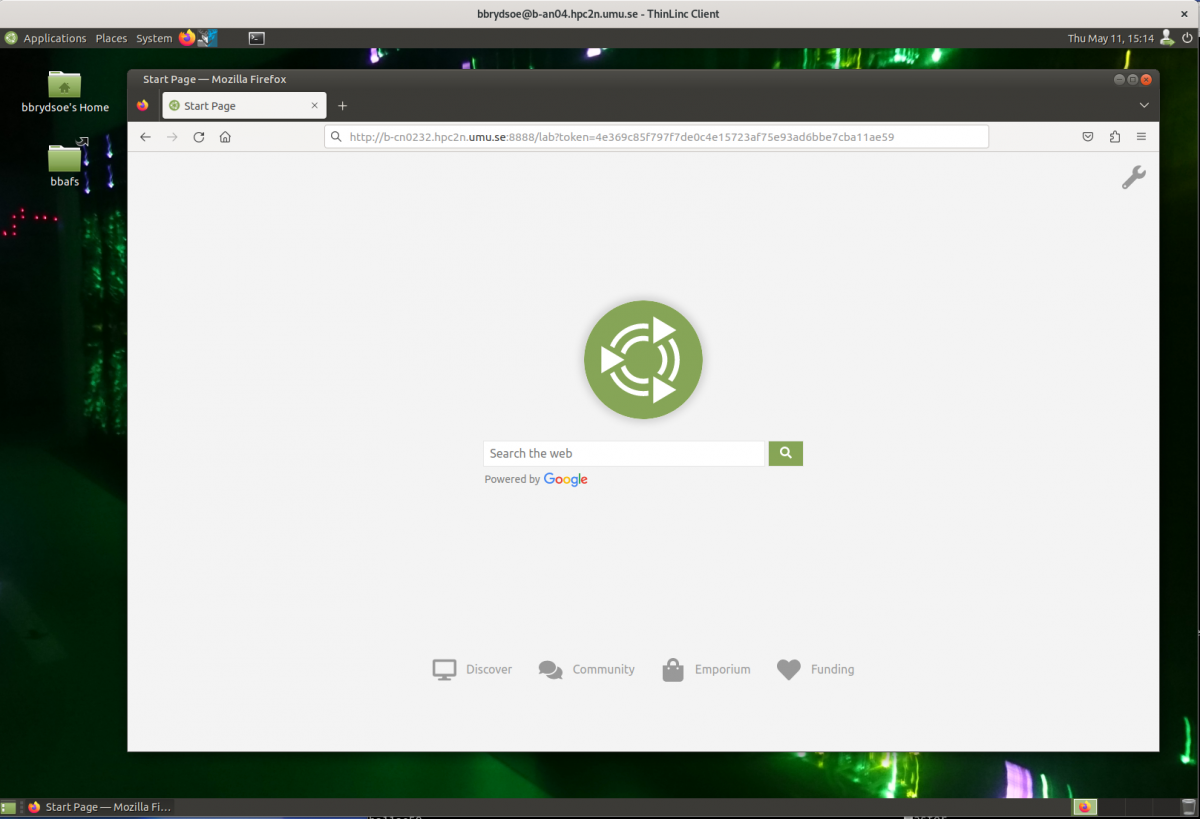This screenshot has width=1200, height=819.
Task: Open the Emporium link
Action: tap(706, 670)
